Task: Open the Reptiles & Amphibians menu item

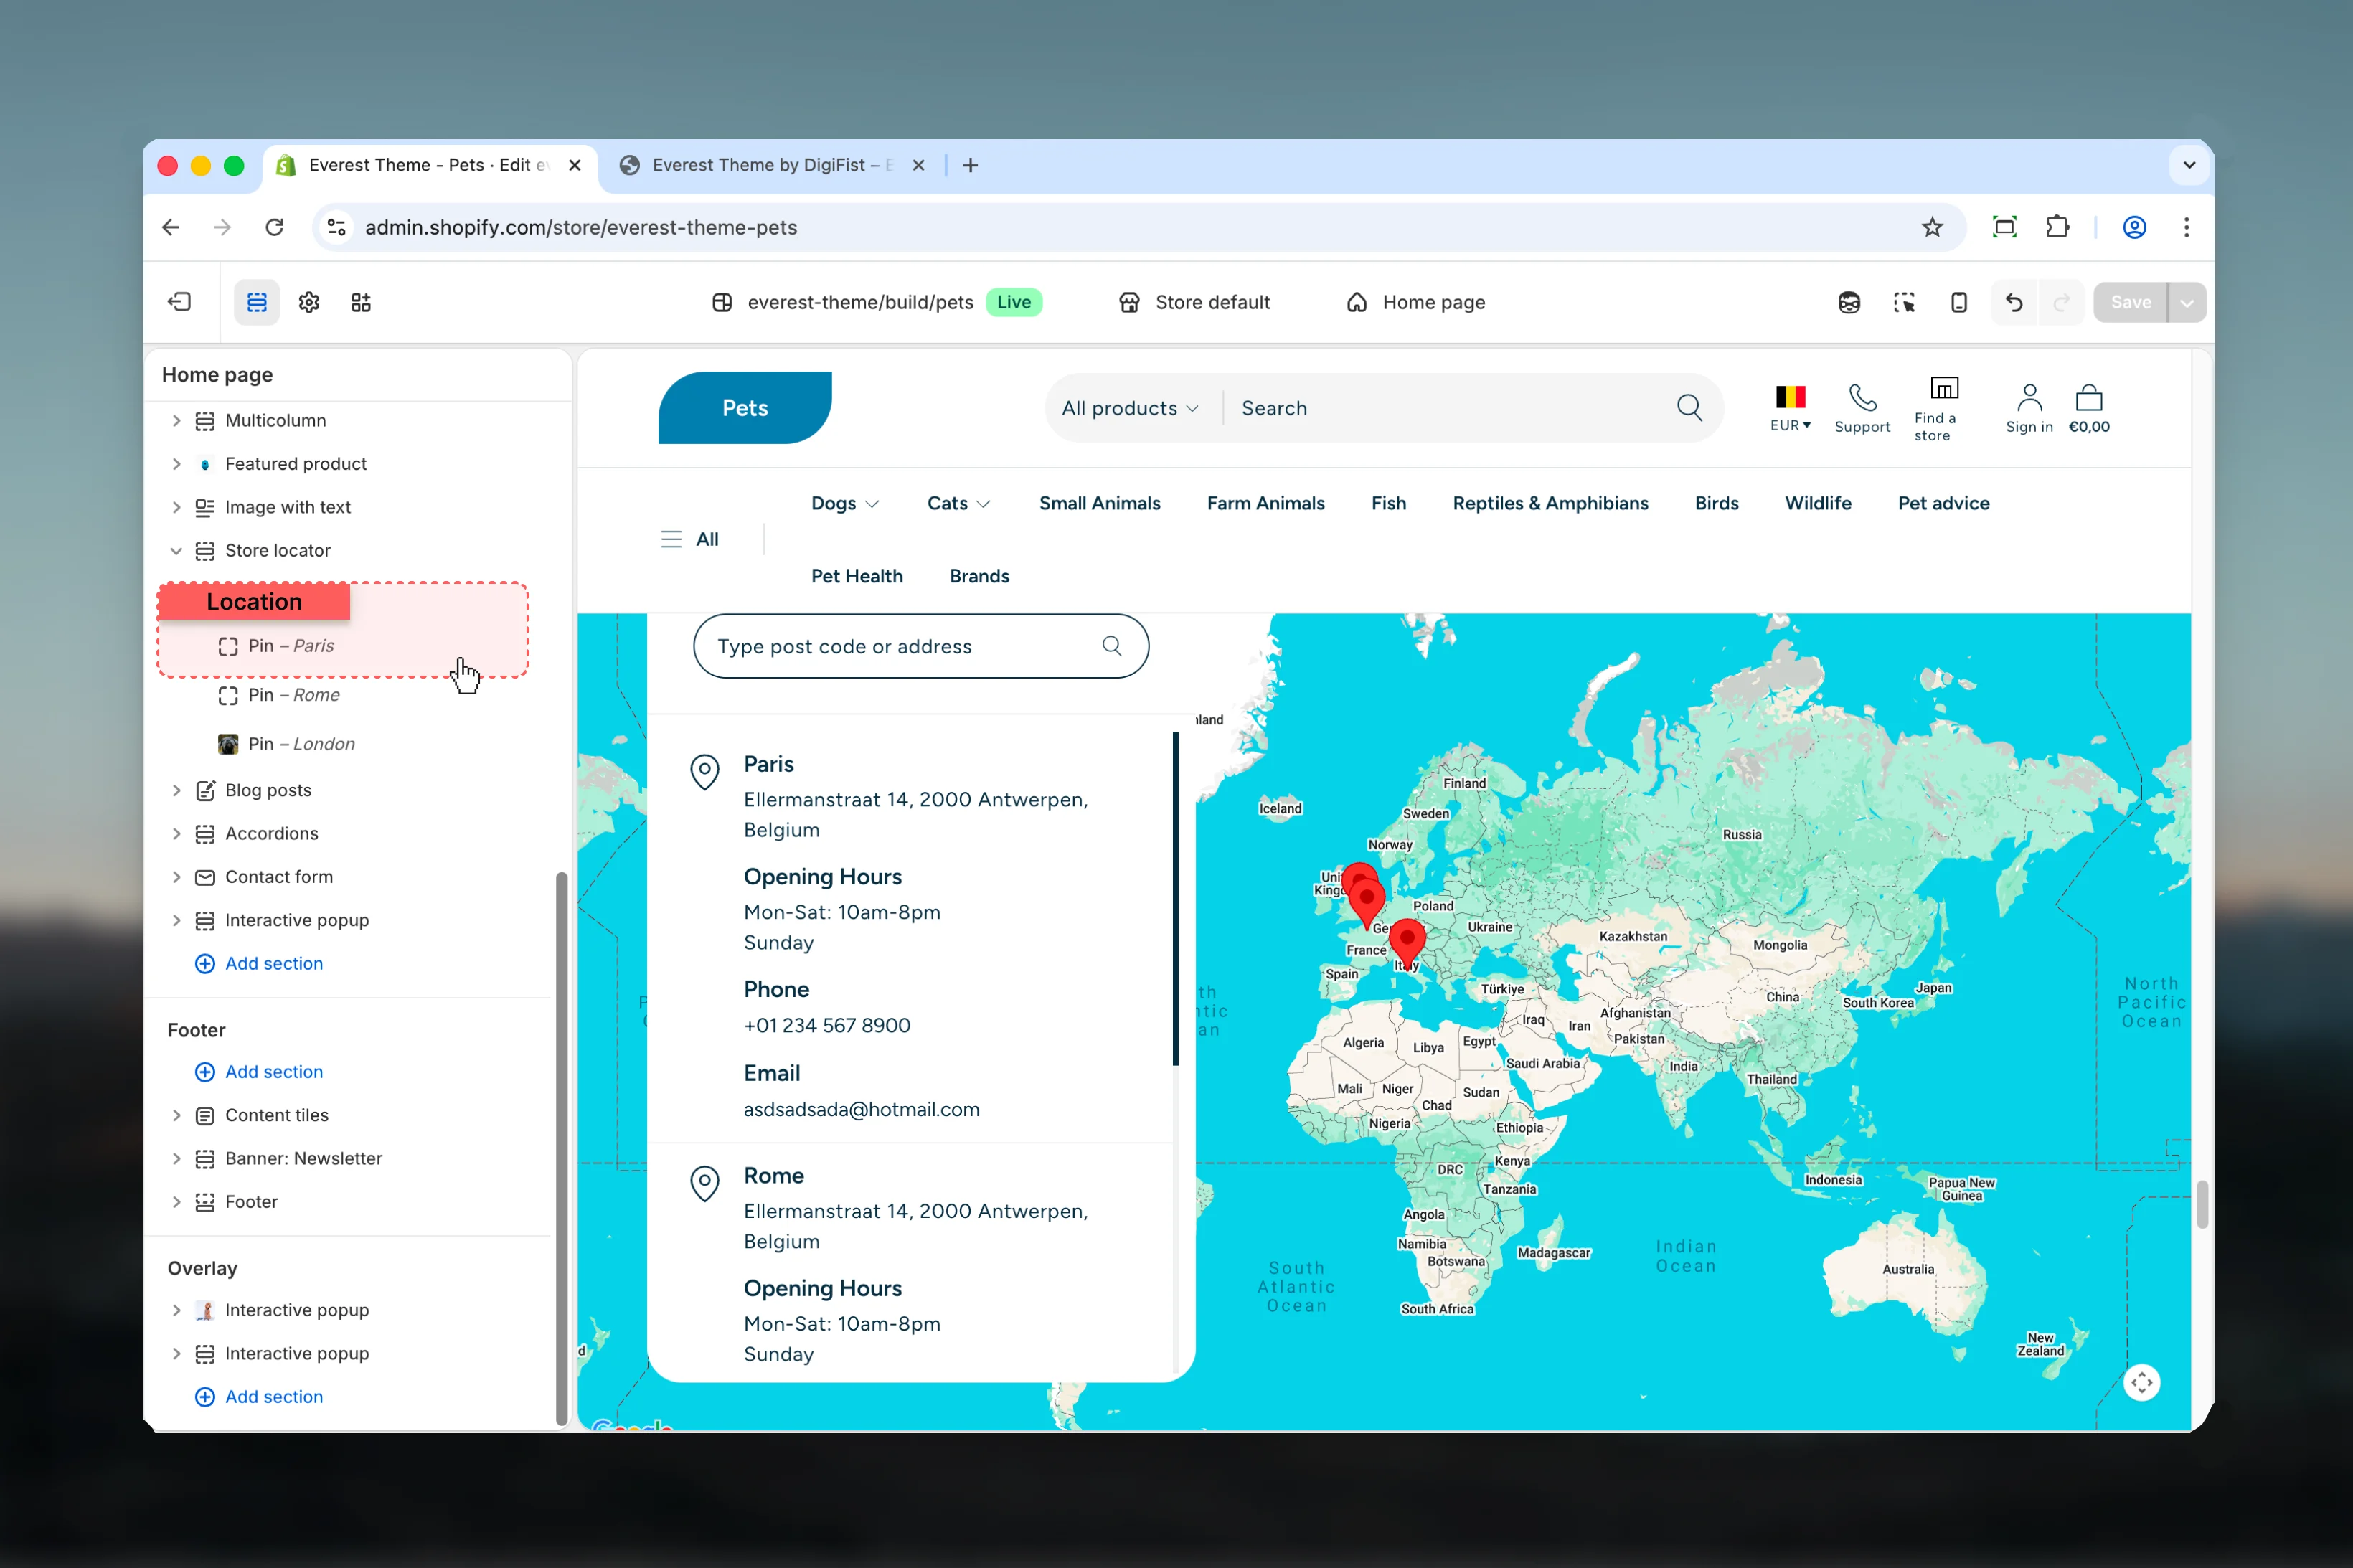Action: tap(1550, 503)
